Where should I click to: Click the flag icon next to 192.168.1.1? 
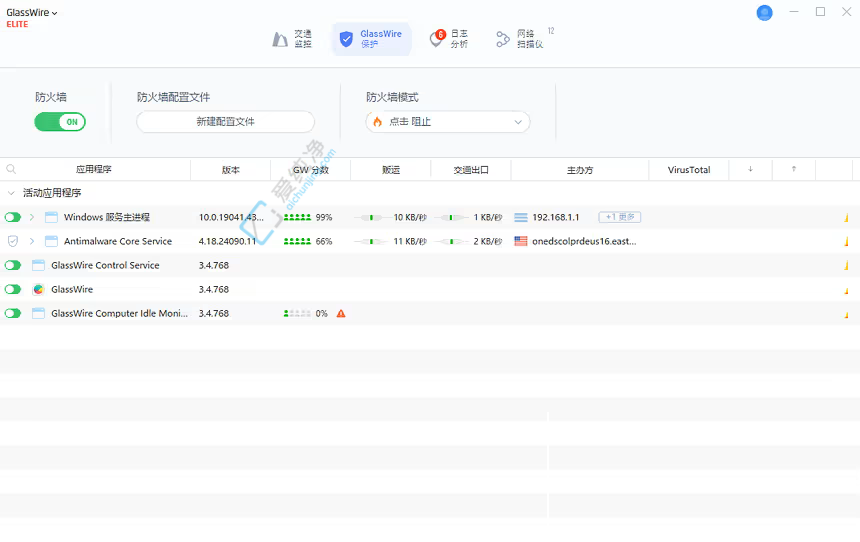click(x=520, y=218)
